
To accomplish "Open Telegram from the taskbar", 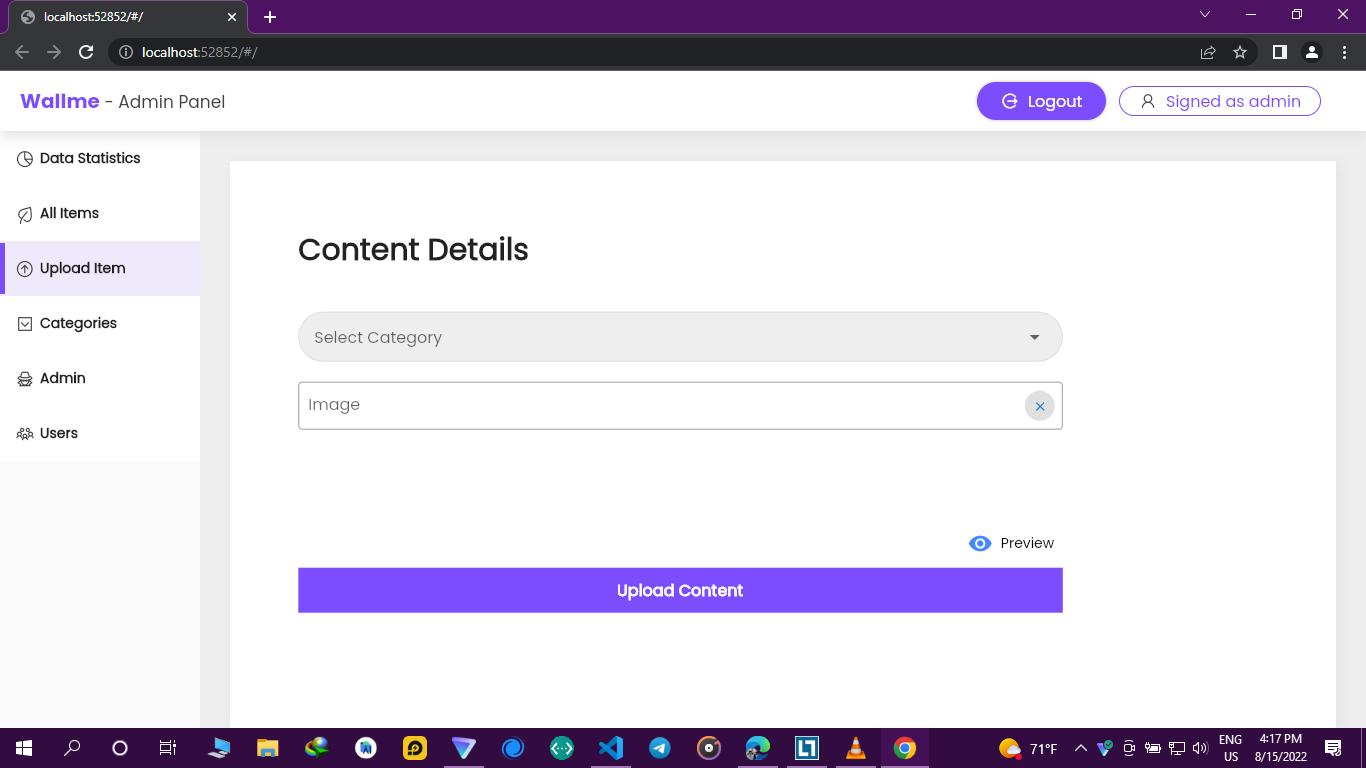I will click(660, 748).
